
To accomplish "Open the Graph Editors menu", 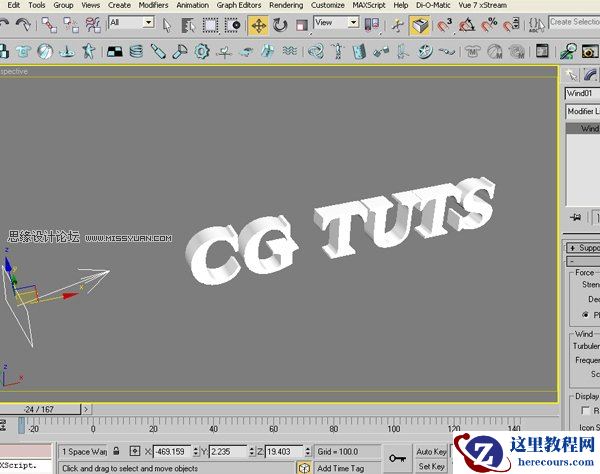I will point(239,5).
